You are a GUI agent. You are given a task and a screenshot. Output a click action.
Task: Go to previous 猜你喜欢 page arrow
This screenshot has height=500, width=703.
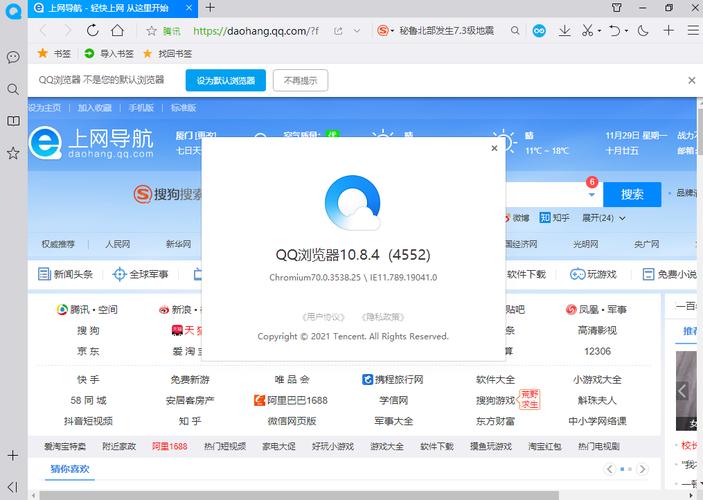pos(609,469)
